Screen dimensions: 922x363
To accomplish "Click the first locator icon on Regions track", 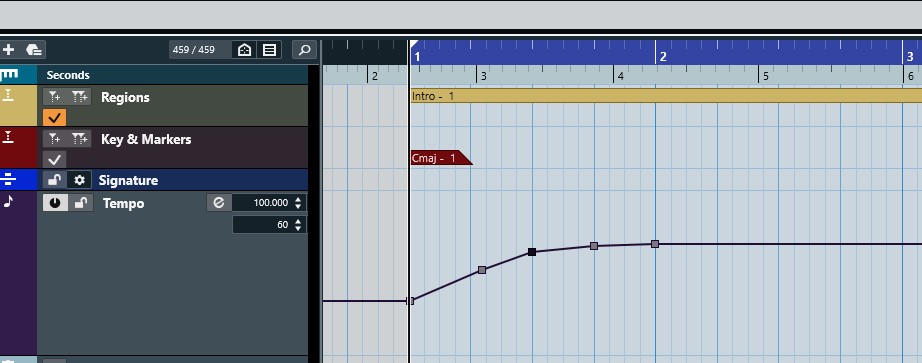I will coord(54,97).
